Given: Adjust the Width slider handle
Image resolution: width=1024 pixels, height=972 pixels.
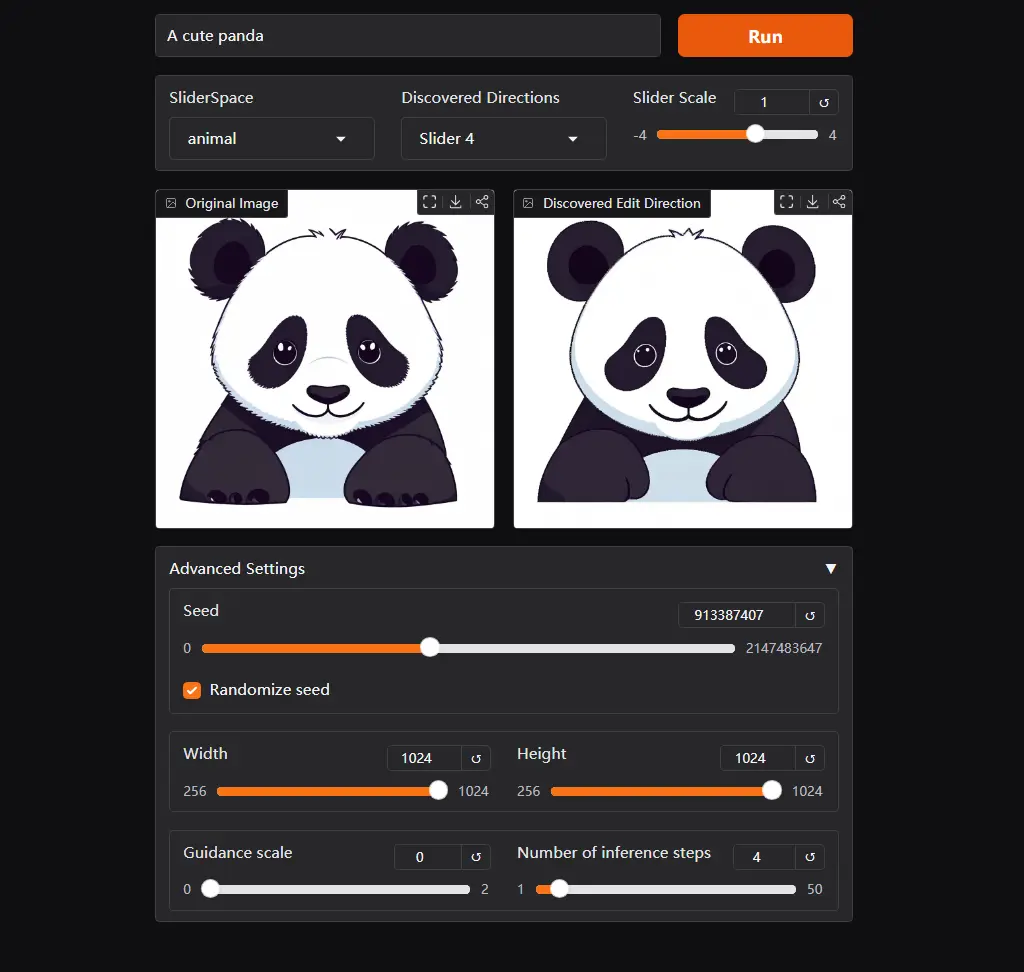Looking at the screenshot, I should (x=438, y=791).
